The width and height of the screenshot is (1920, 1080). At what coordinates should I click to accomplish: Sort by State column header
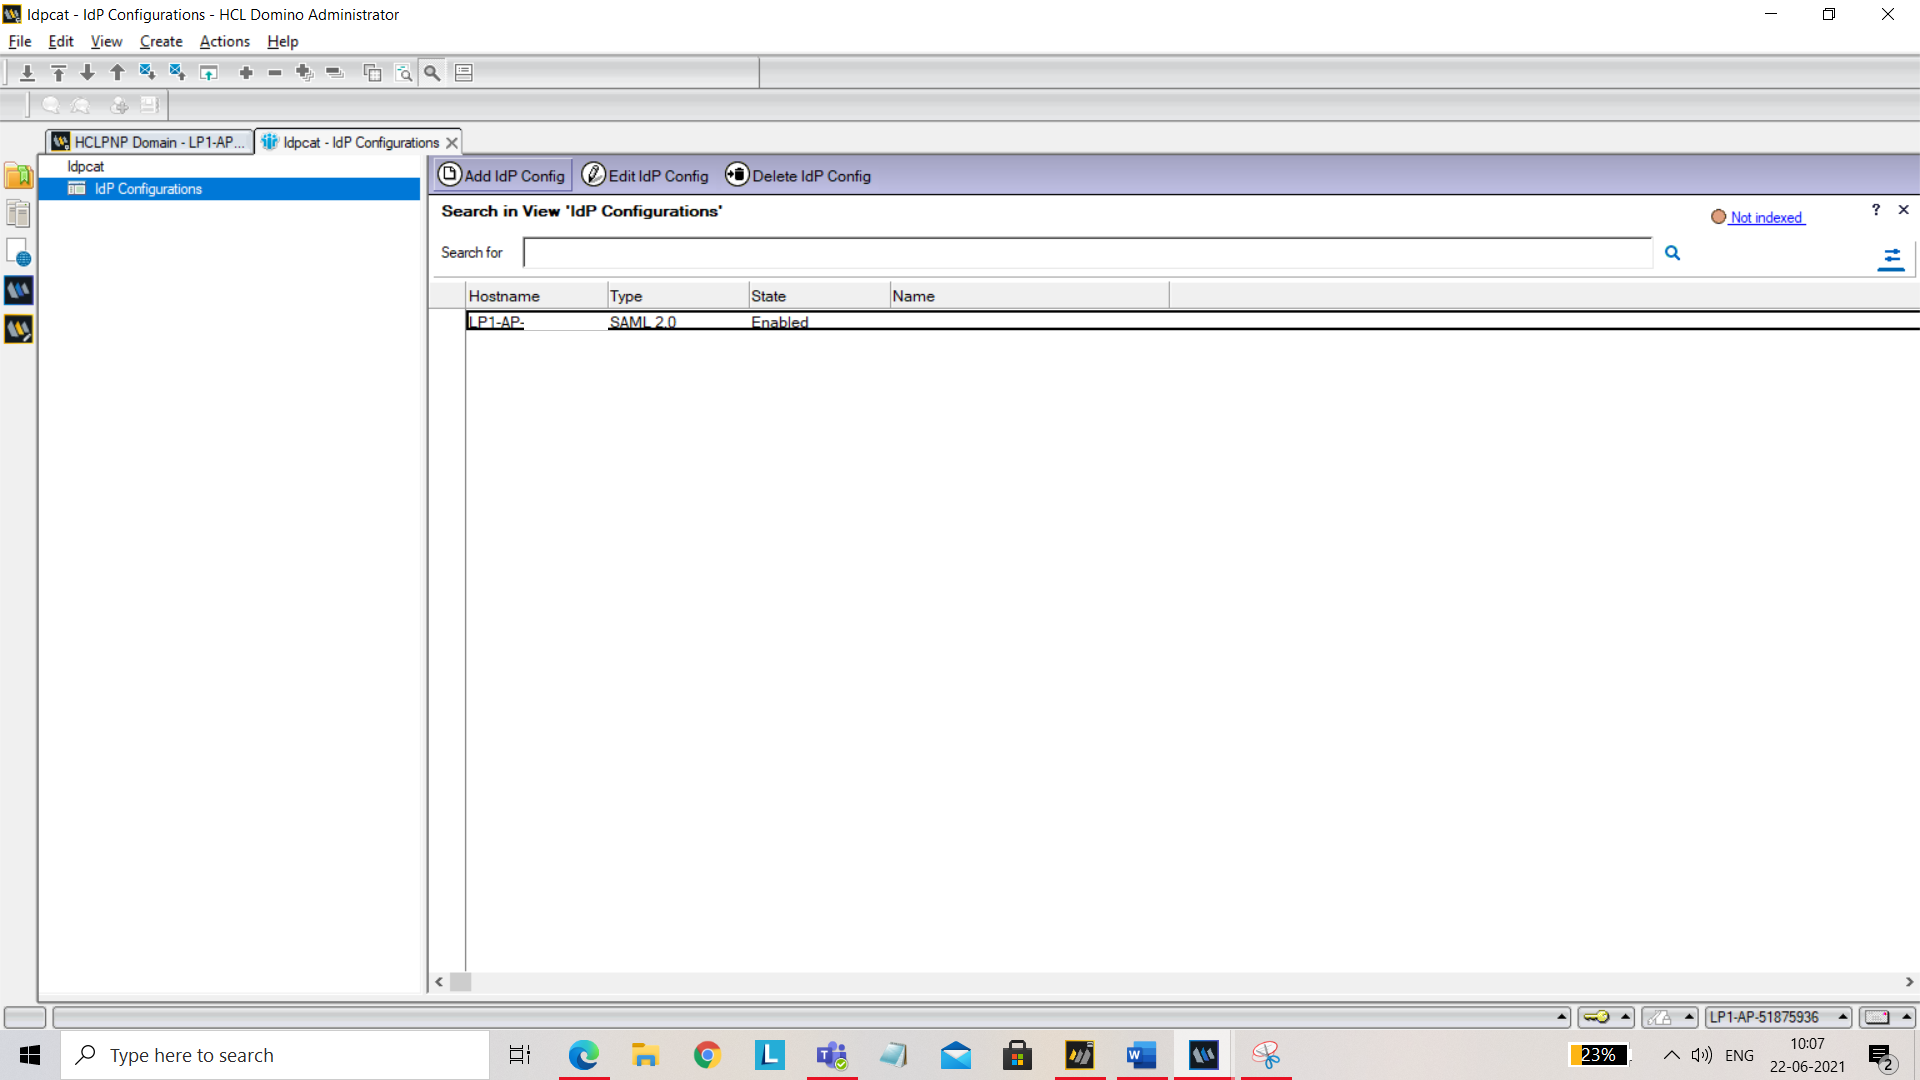(819, 296)
